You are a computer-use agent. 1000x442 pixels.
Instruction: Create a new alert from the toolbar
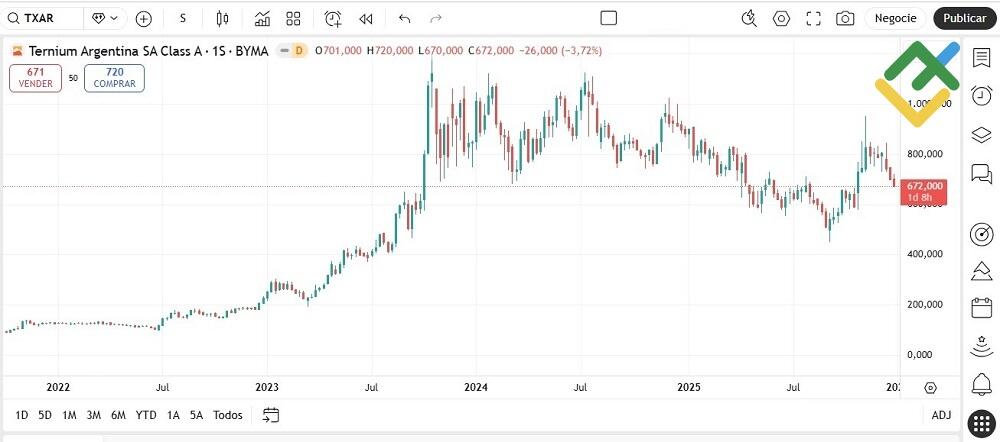[333, 18]
